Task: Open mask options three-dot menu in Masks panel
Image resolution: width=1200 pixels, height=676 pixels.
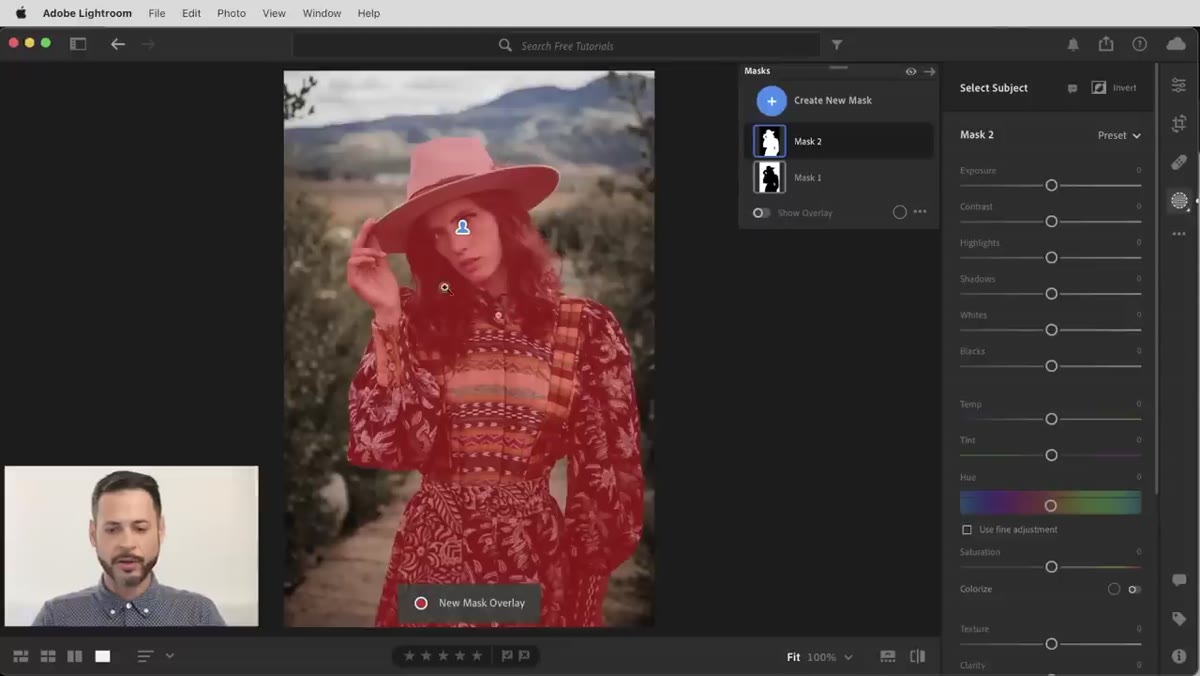Action: pos(920,212)
